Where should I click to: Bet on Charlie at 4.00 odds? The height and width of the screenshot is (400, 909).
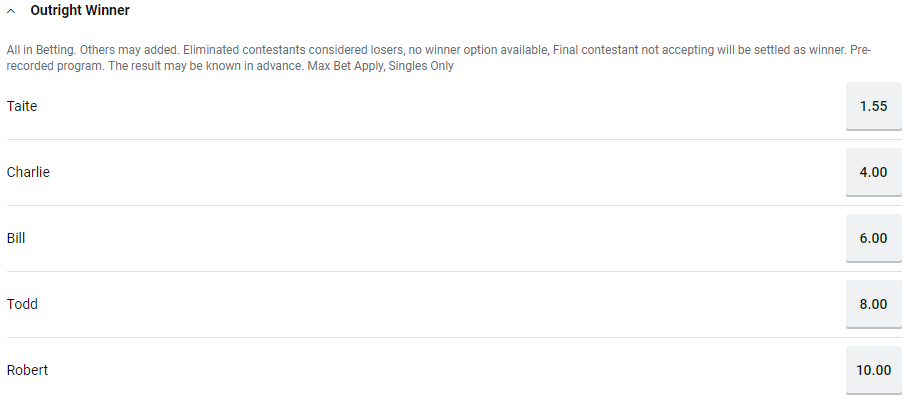click(874, 172)
